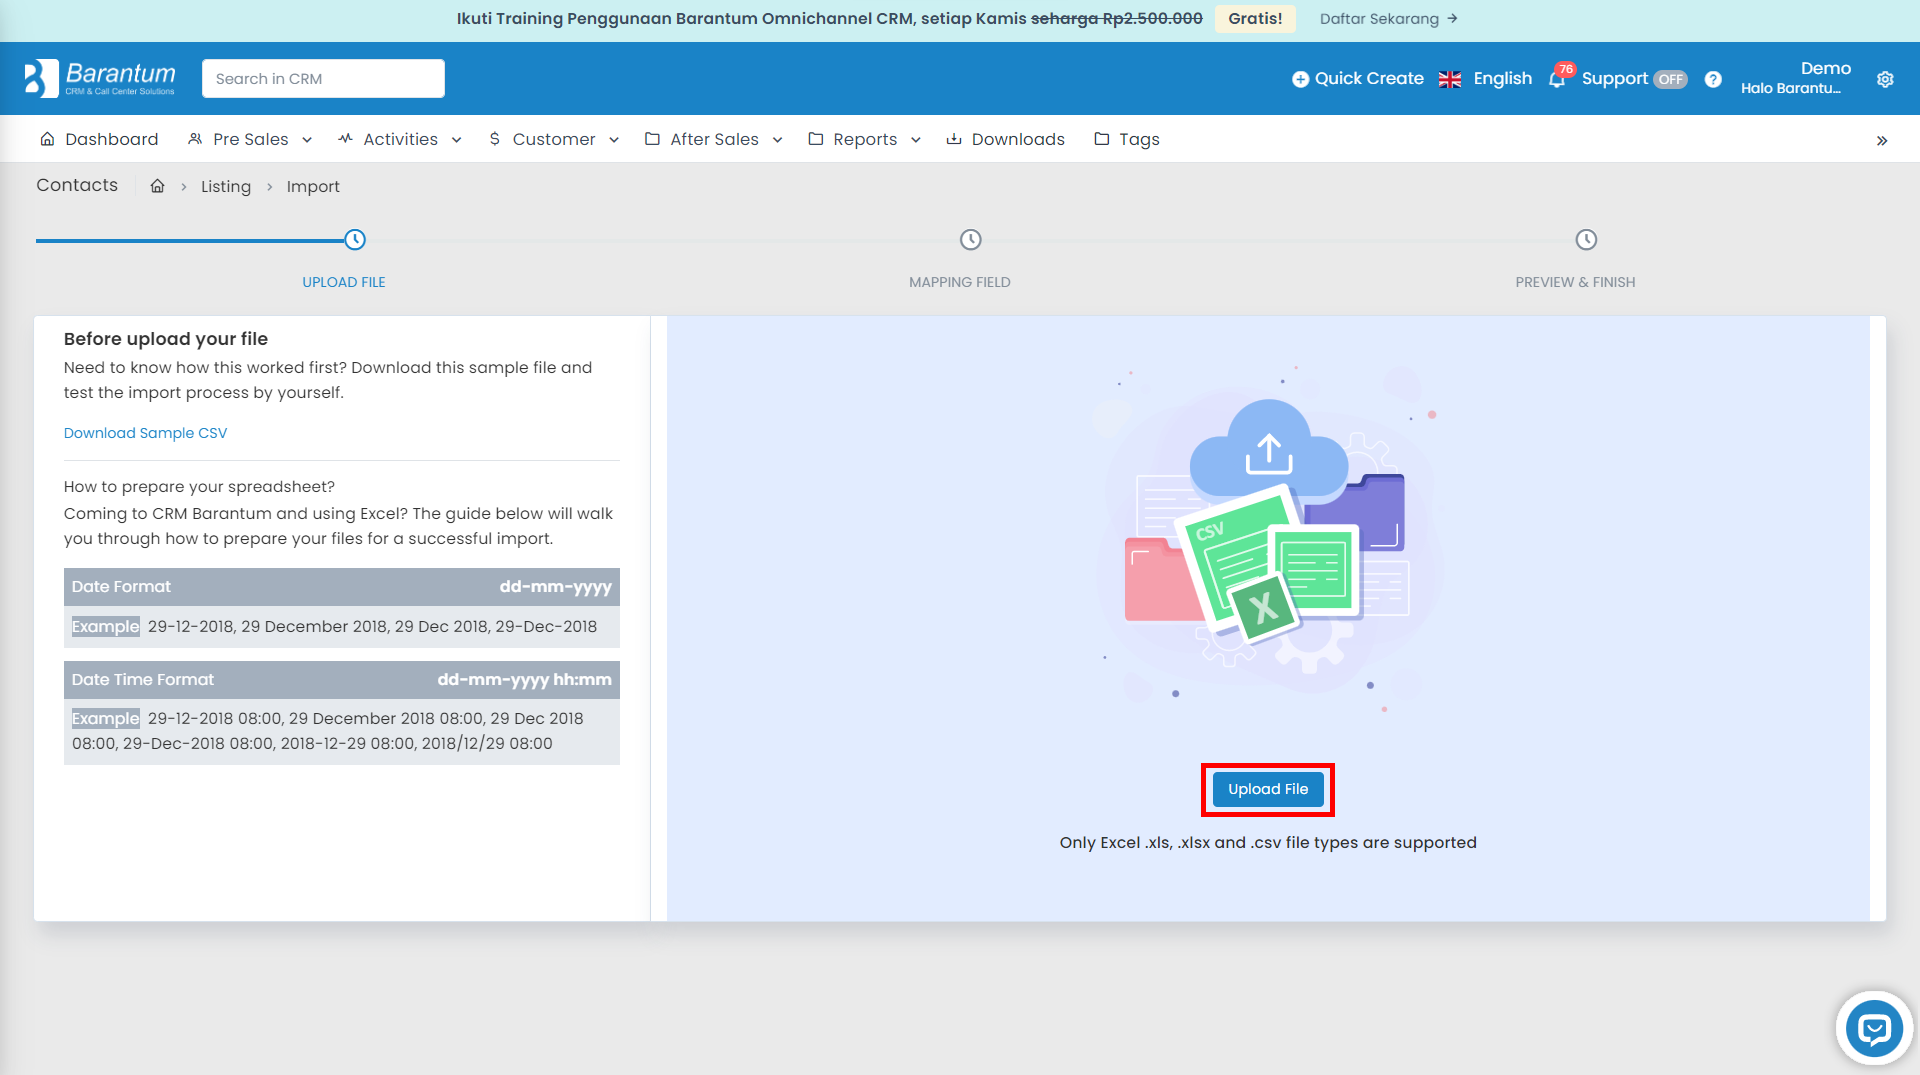
Task: Click the Reports folder icon
Action: (816, 139)
